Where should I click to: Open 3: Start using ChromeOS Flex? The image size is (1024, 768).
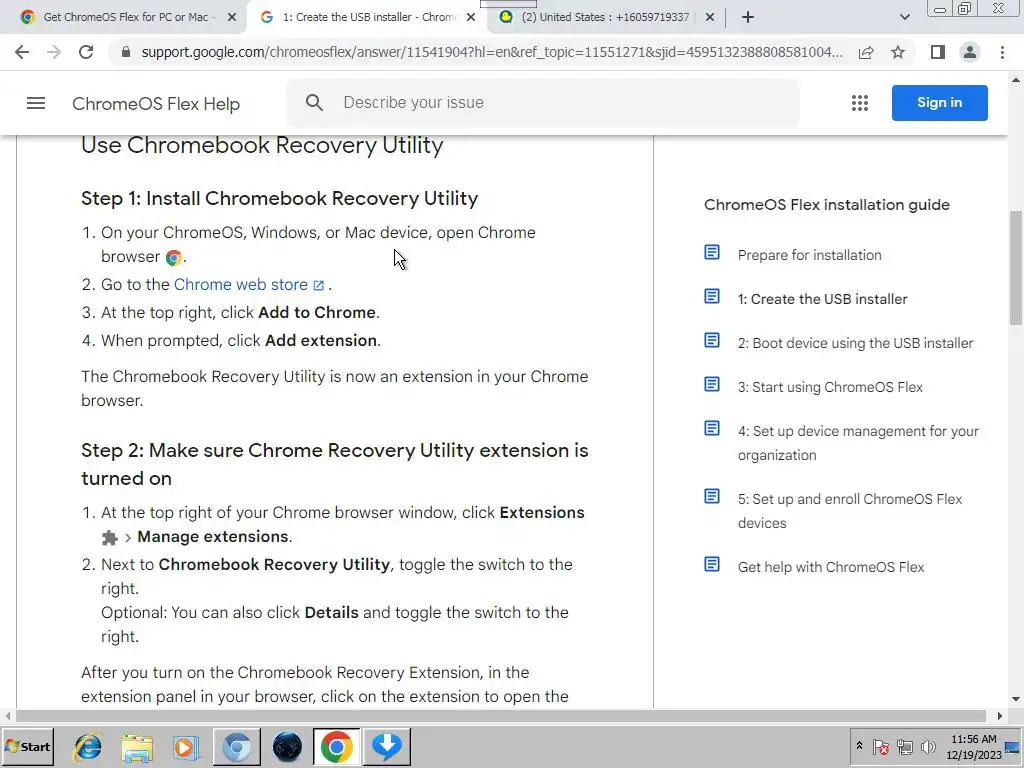tap(830, 387)
